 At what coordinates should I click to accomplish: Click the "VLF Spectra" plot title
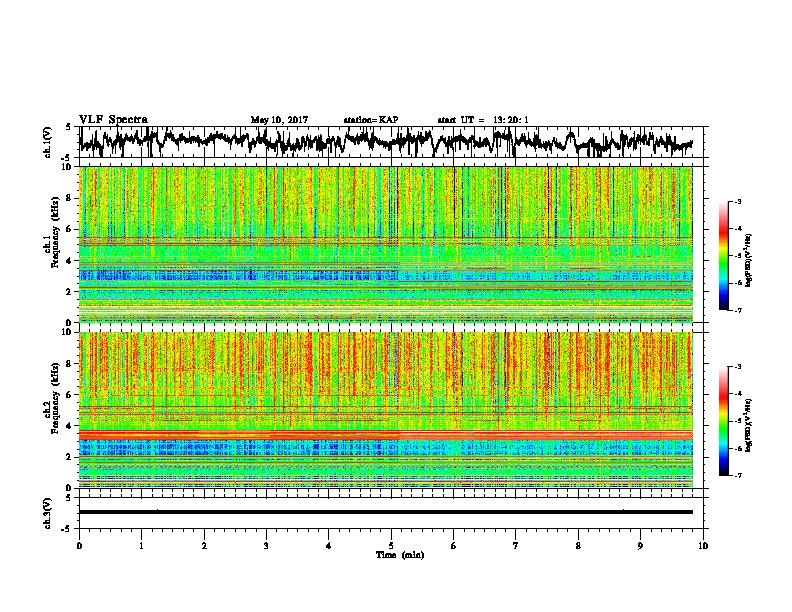click(x=113, y=120)
